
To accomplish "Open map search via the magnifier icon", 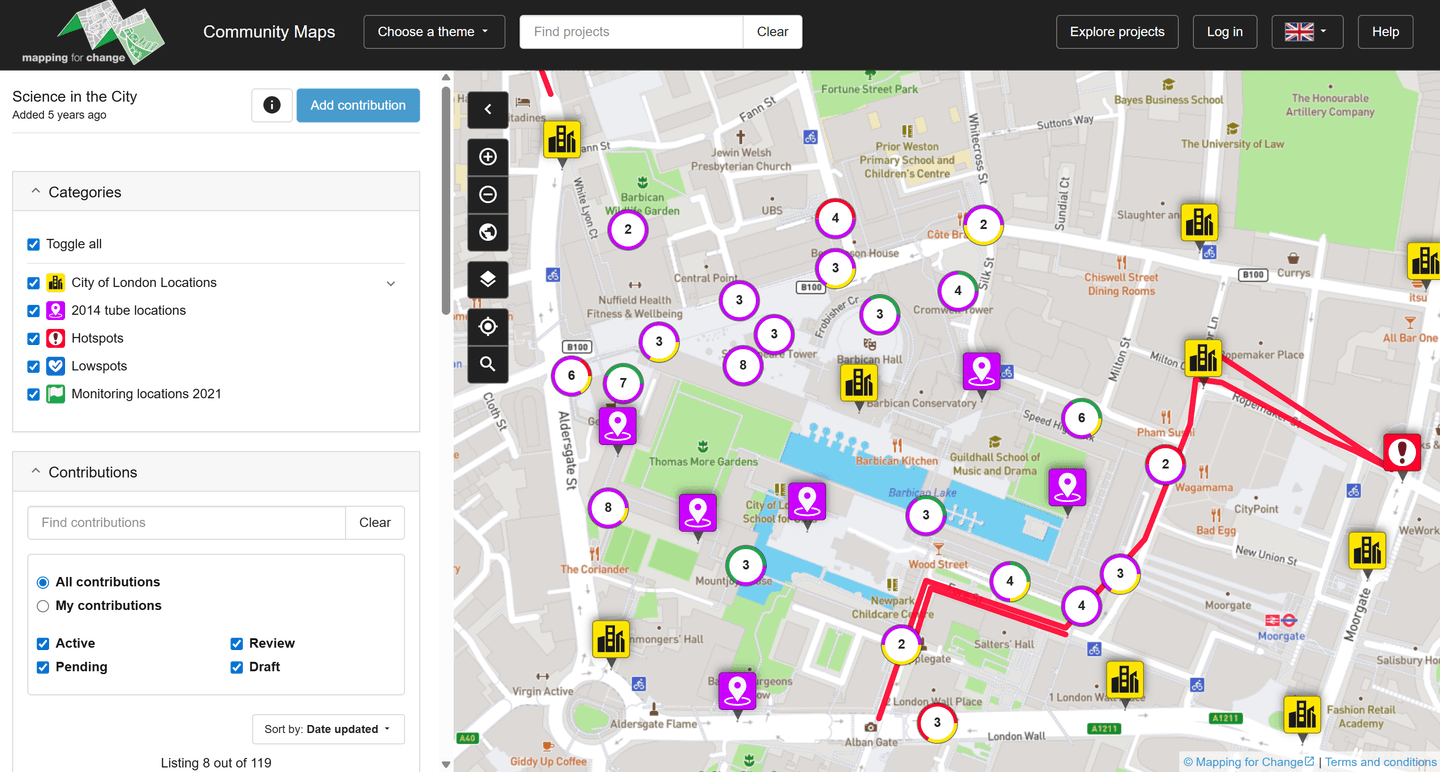I will [x=488, y=364].
